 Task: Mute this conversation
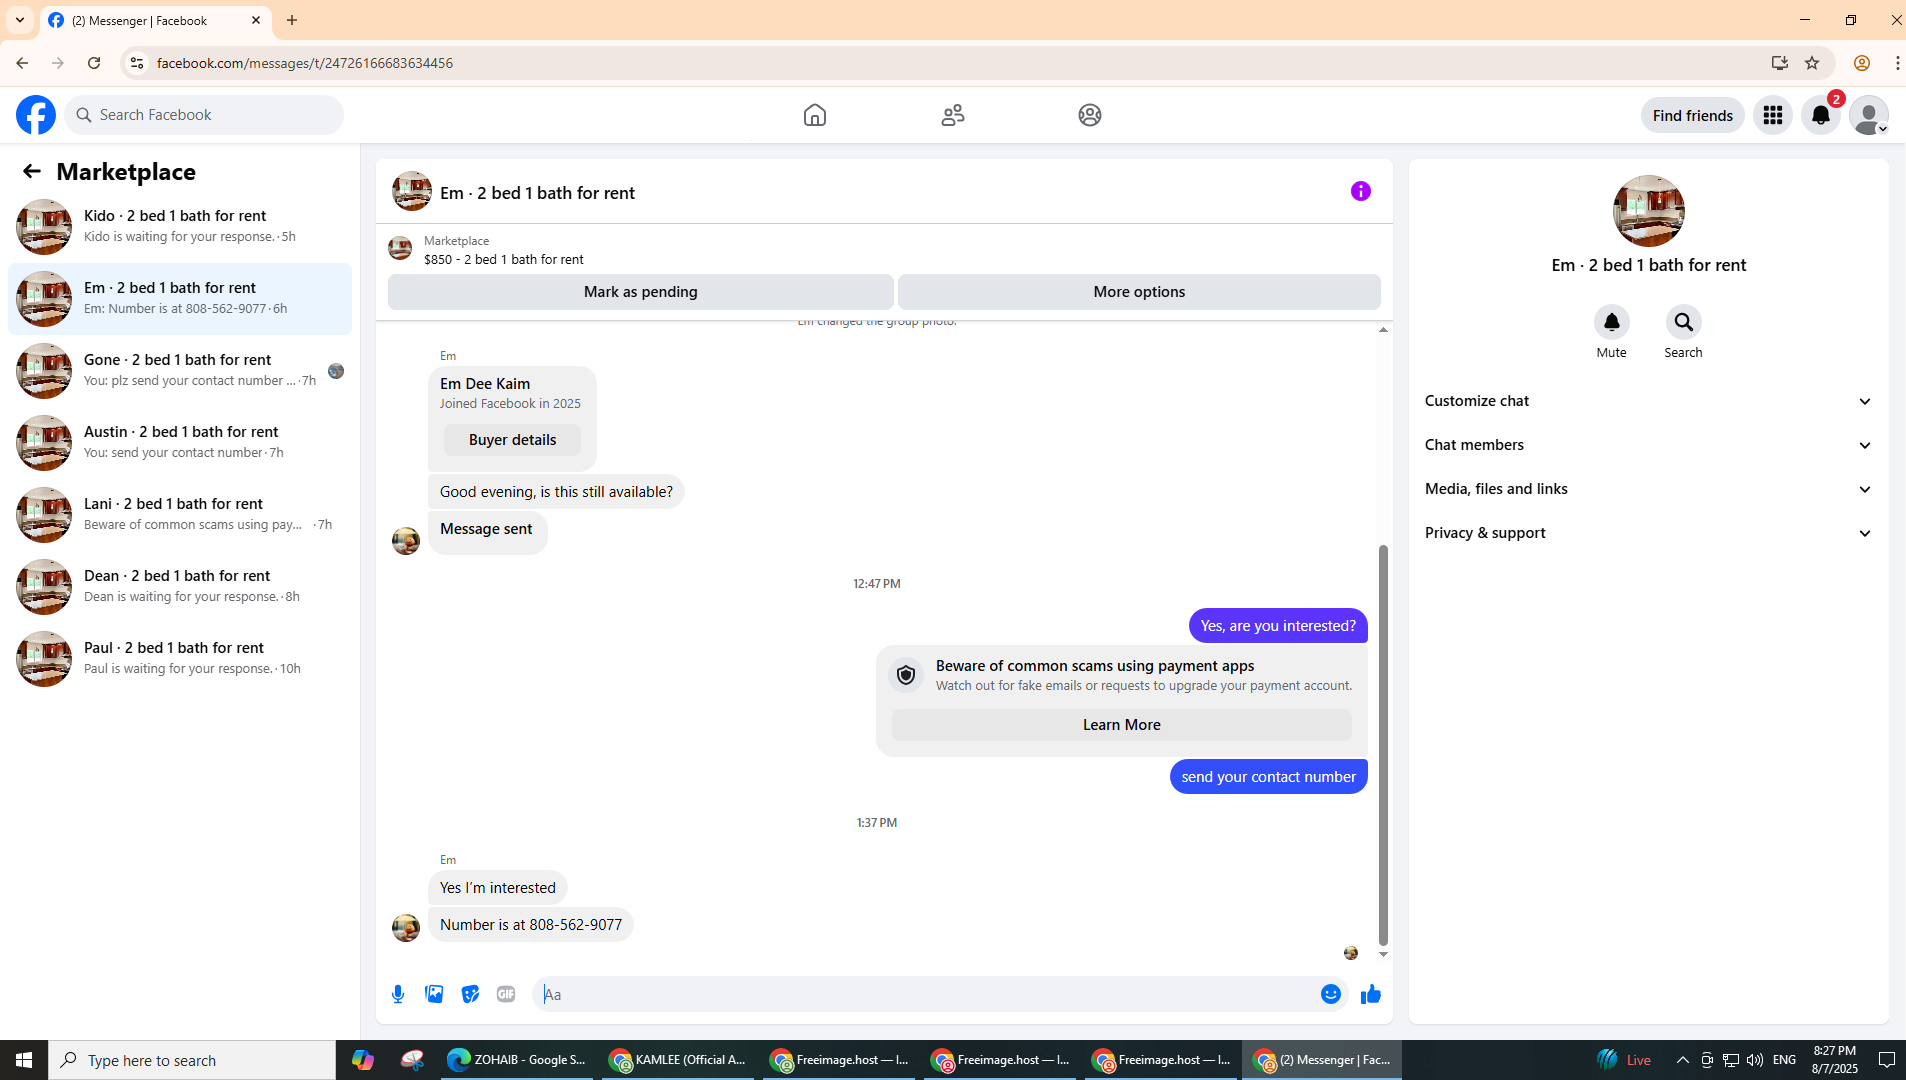coord(1612,322)
